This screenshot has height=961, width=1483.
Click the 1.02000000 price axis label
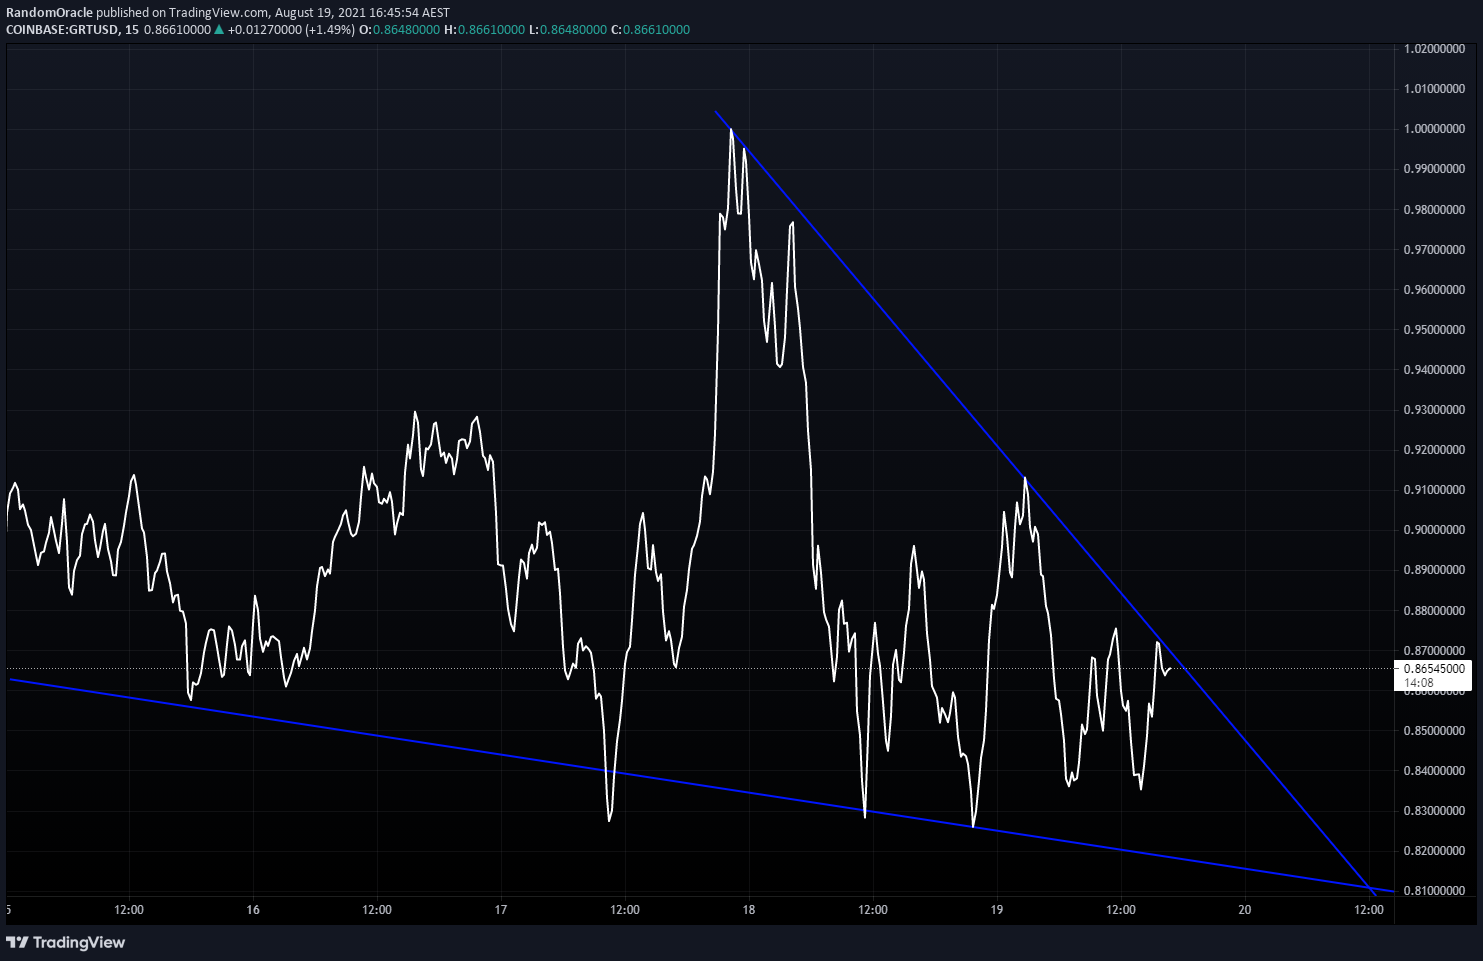[1434, 49]
